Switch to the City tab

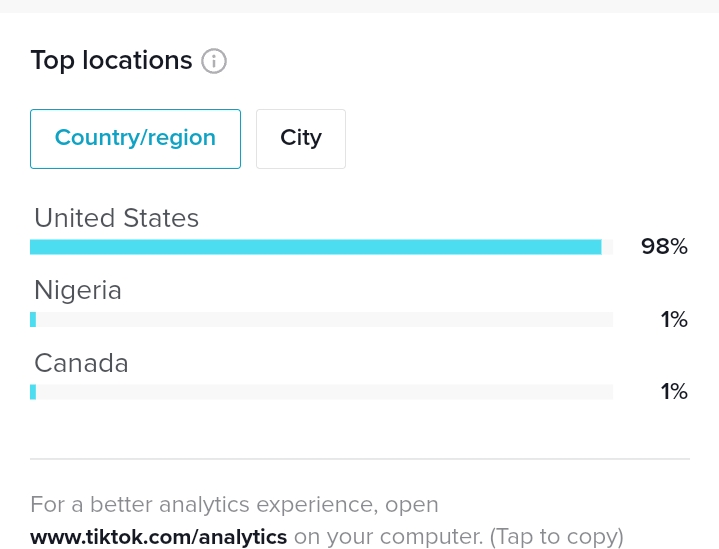pyautogui.click(x=301, y=139)
